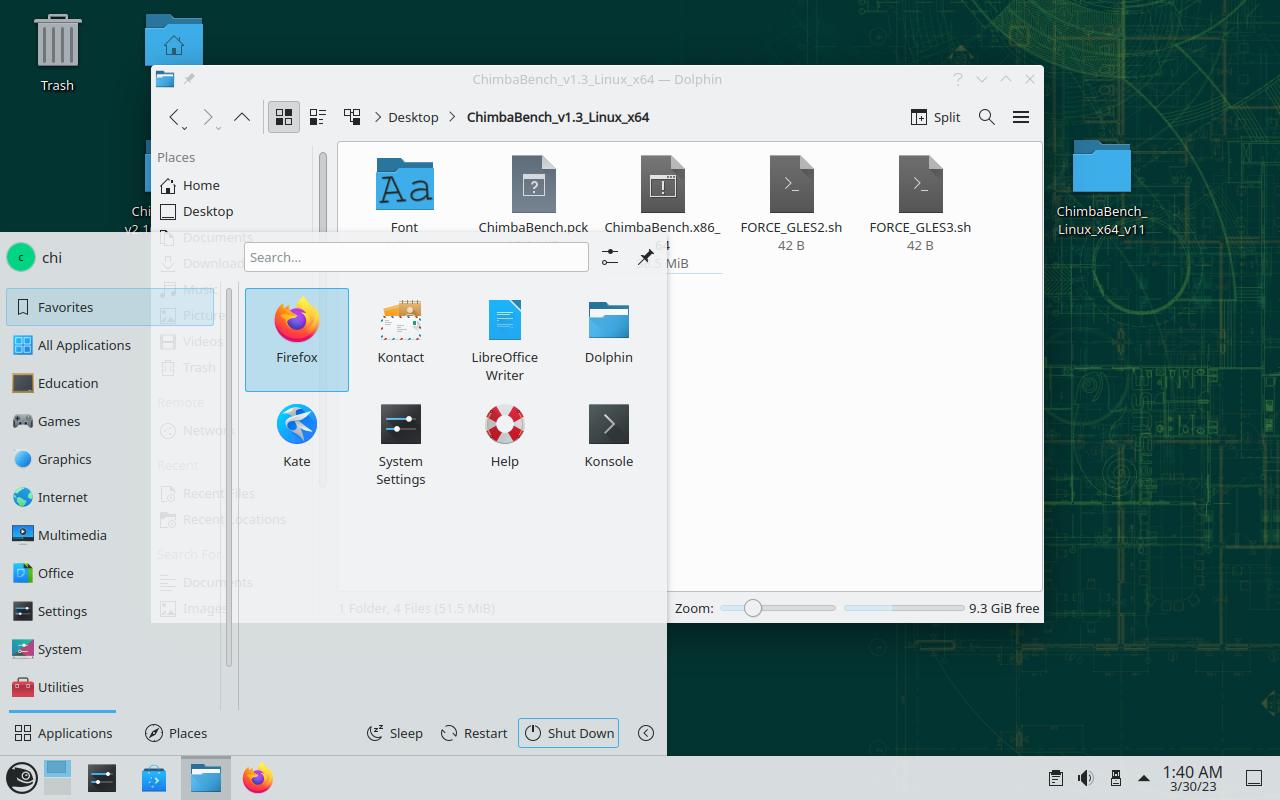Select the FORCE_GLES3.sh script

pos(920,202)
